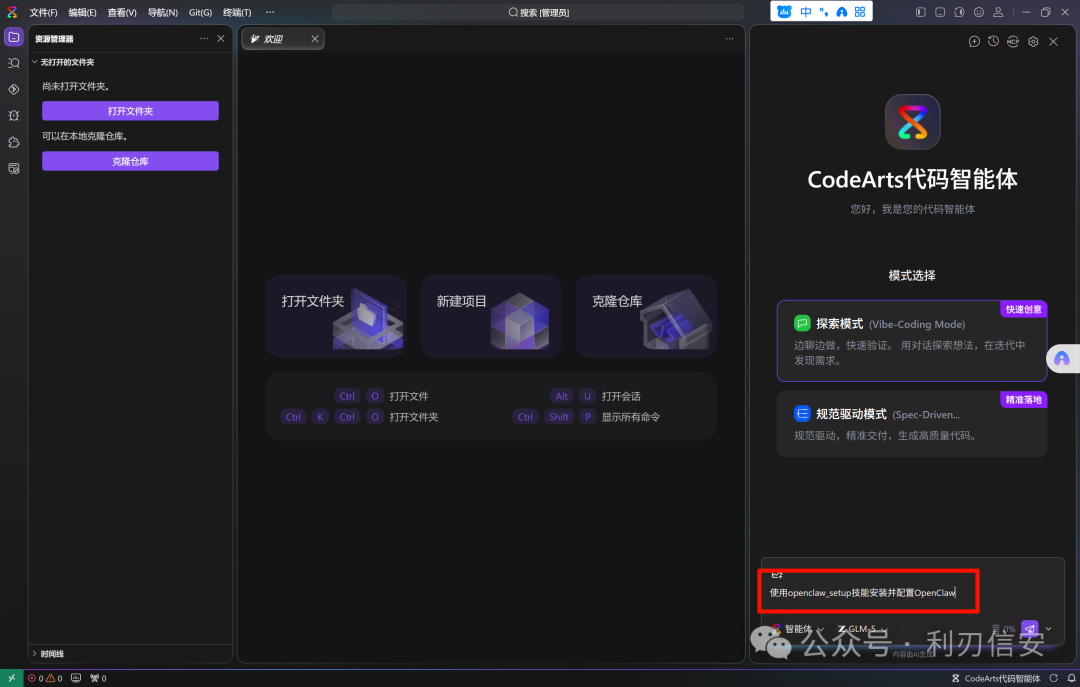Image resolution: width=1080 pixels, height=687 pixels.
Task: Open chat history clock icon
Action: 993,41
